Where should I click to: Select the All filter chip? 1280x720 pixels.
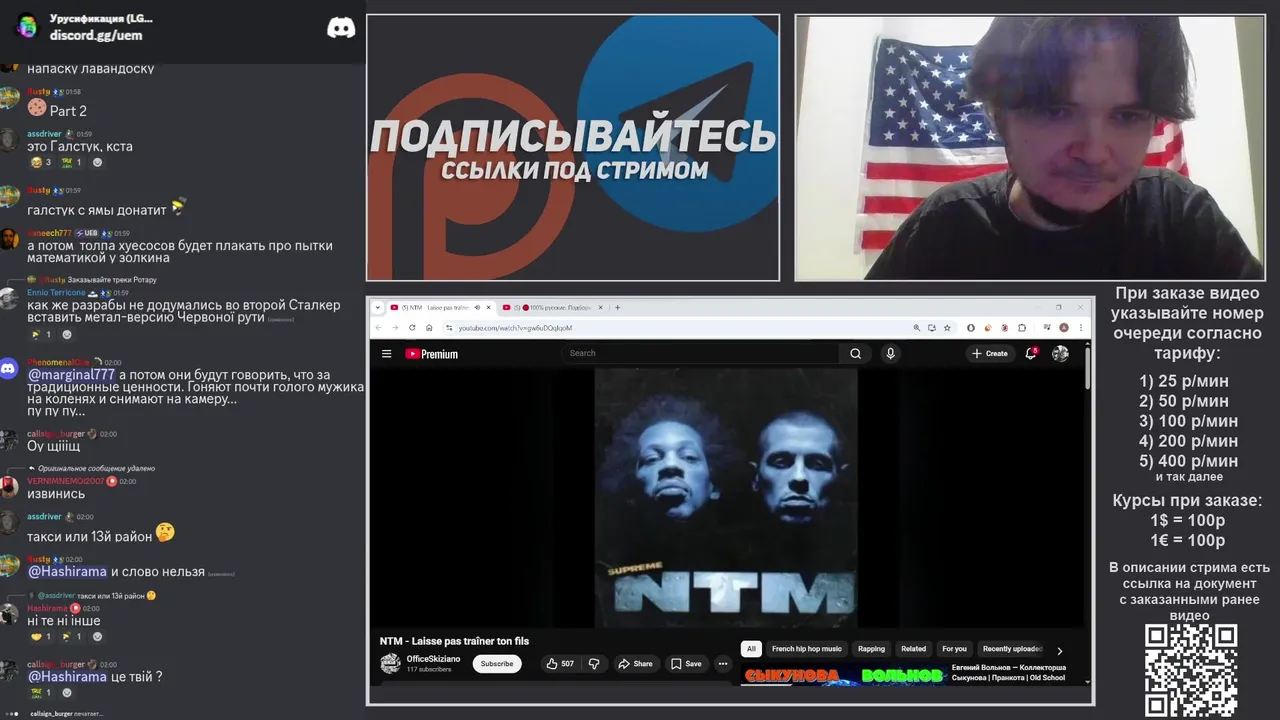click(x=751, y=649)
